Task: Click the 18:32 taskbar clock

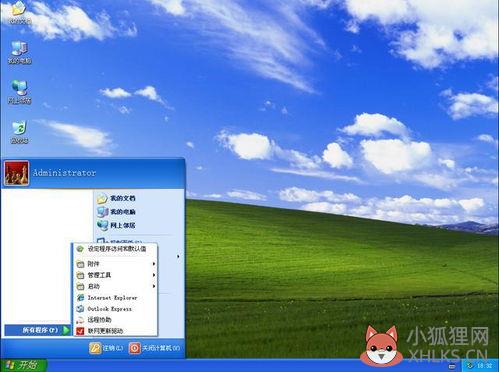Action: tap(485, 366)
